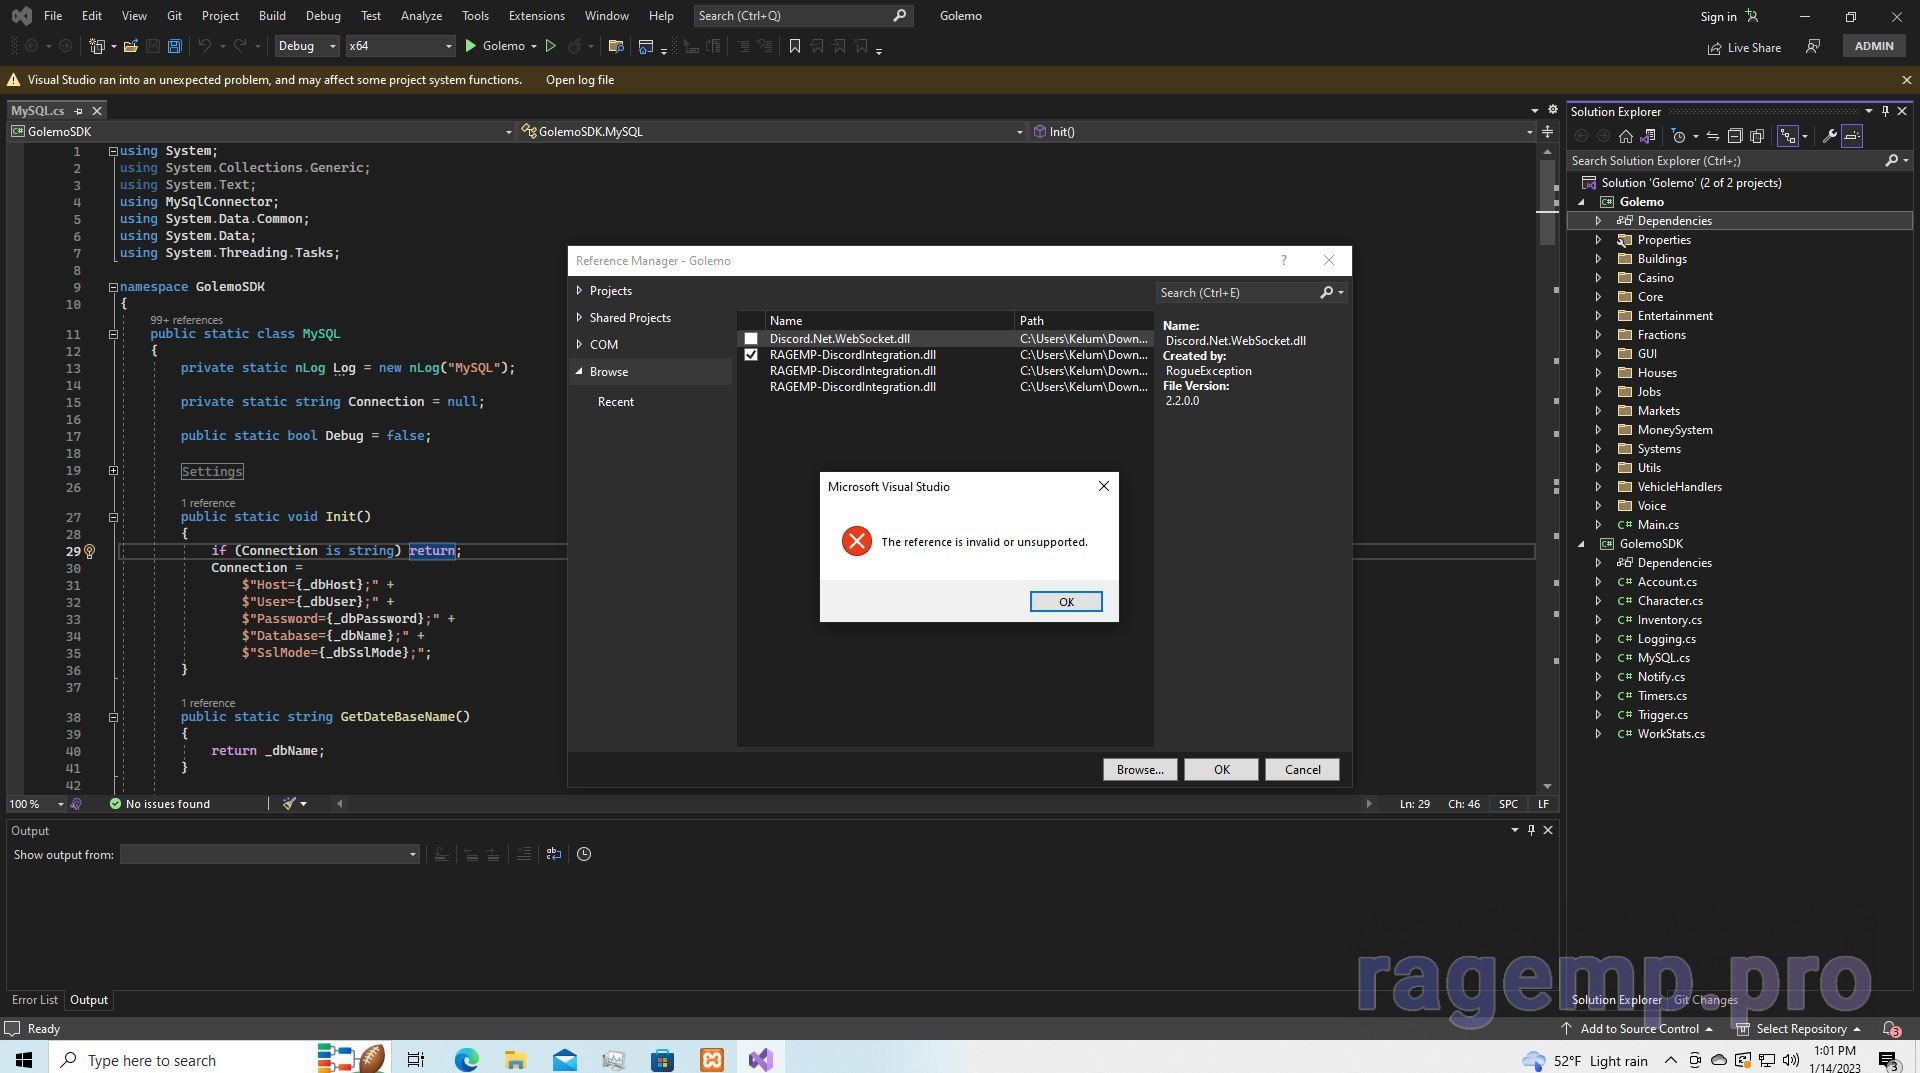Open Microsoft Edge from the taskbar
The image size is (1920, 1073).
[x=466, y=1060]
